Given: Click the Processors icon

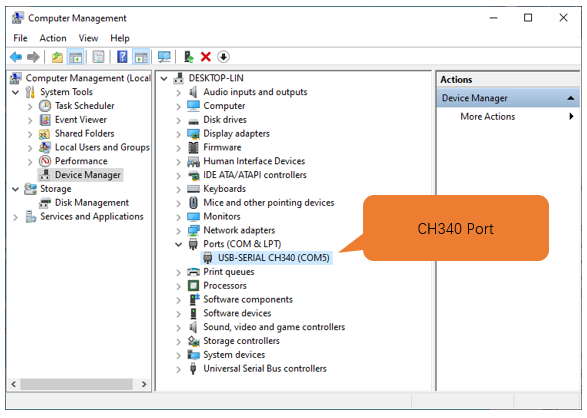Looking at the screenshot, I should pyautogui.click(x=193, y=286).
